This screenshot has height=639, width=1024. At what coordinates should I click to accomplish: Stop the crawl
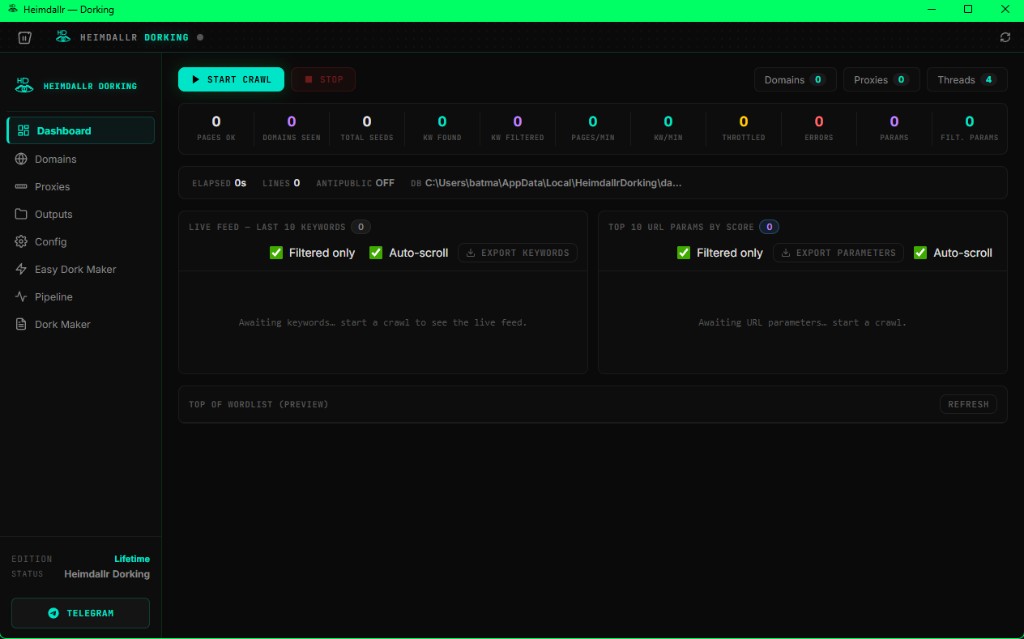point(323,79)
